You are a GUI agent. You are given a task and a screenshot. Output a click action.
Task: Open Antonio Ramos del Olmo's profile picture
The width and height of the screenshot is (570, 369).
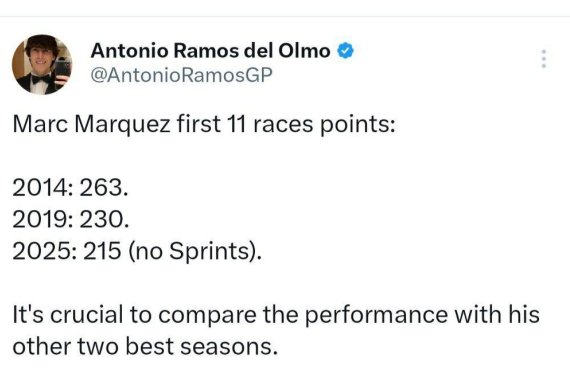tap(42, 64)
